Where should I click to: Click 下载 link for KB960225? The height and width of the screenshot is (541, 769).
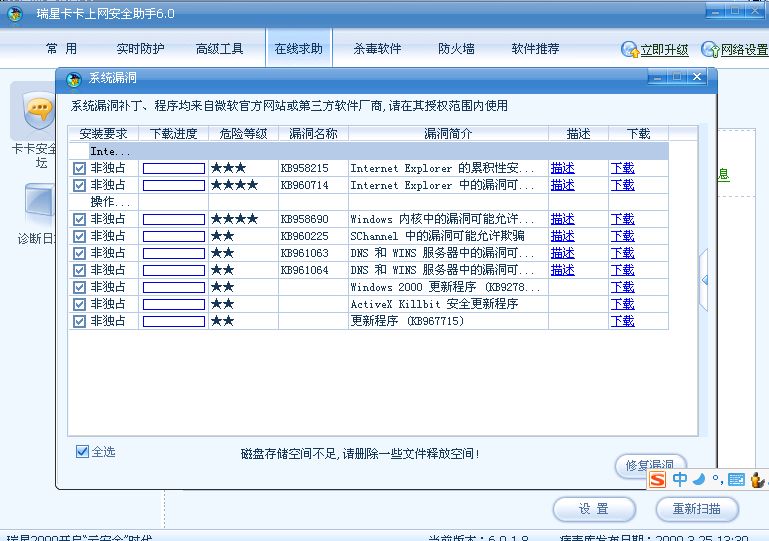623,236
